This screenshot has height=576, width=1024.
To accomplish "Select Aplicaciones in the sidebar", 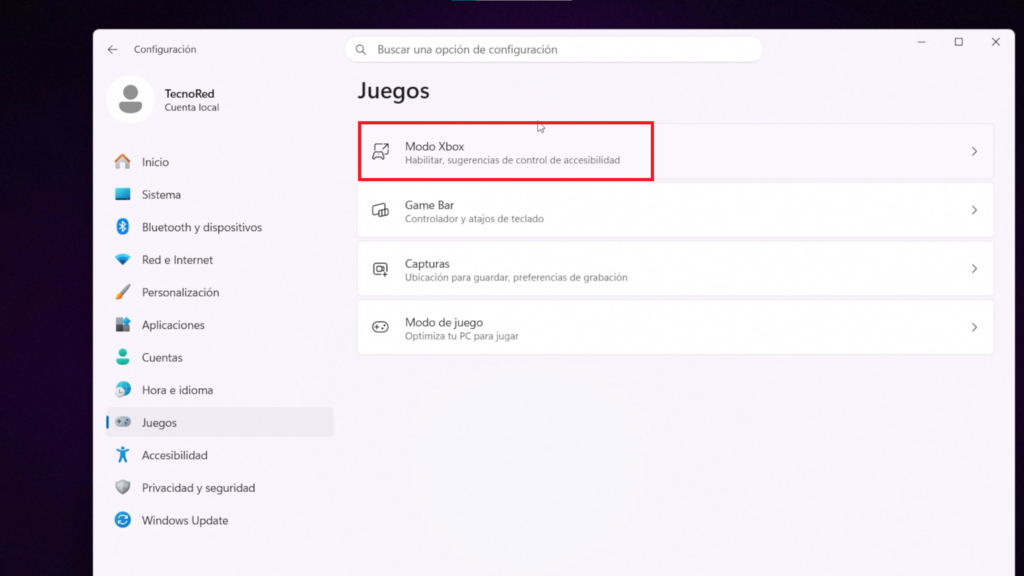I will point(219,325).
